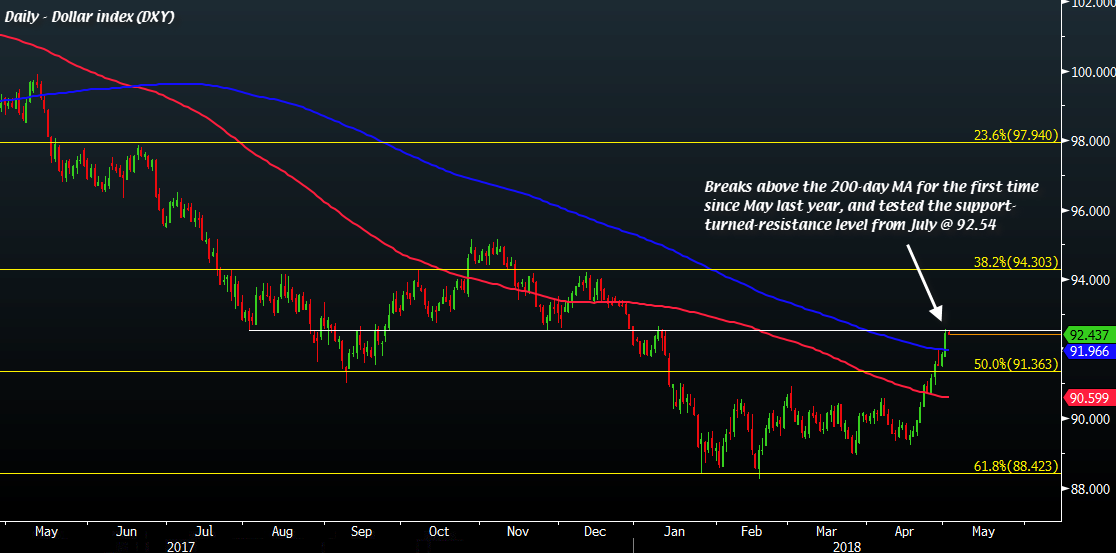Click the 38.2%(94.303) Fibonacci label

click(1014, 260)
